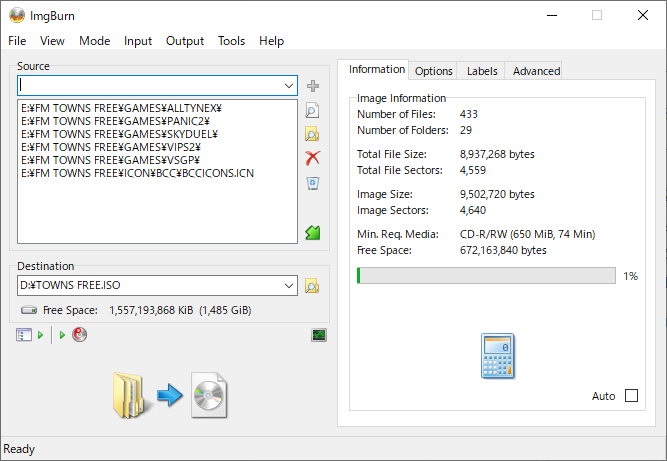Minimize the ImgBurn window
Screen dimensions: 667x461
point(552,16)
